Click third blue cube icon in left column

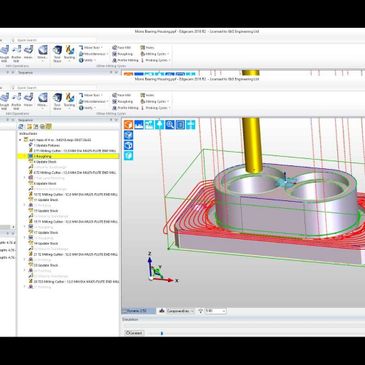(128, 145)
